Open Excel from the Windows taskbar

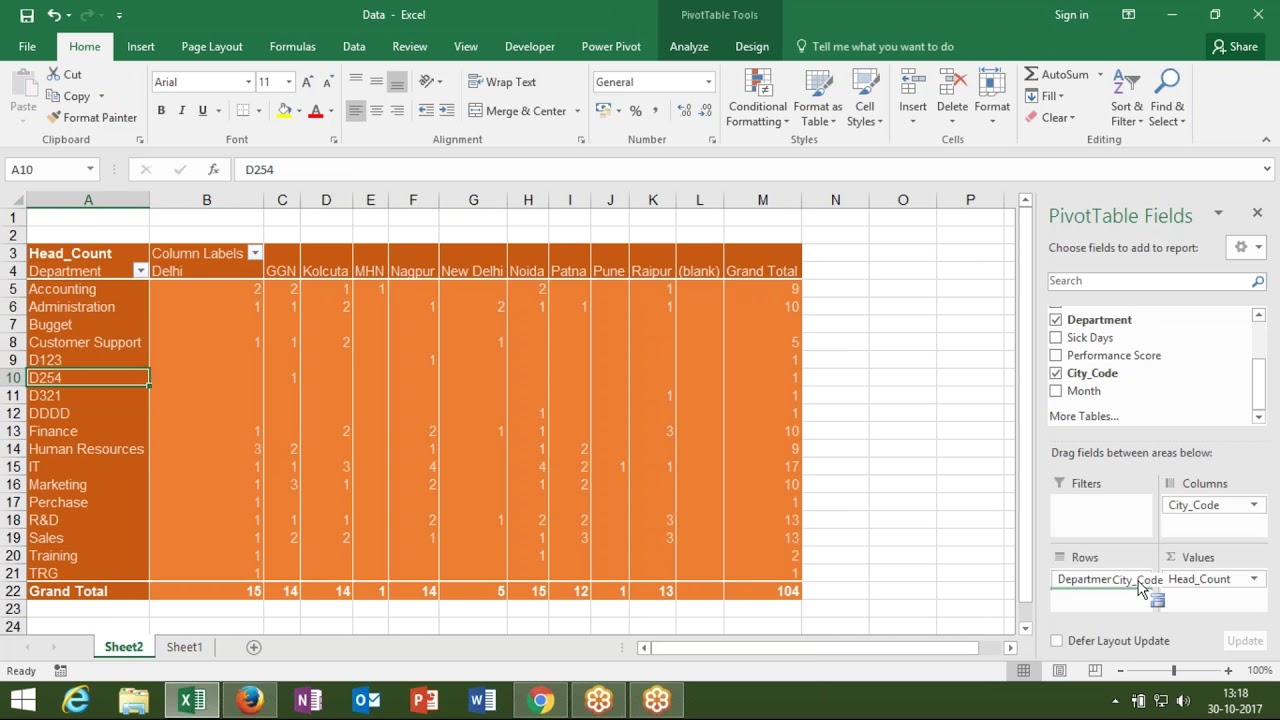pos(192,700)
